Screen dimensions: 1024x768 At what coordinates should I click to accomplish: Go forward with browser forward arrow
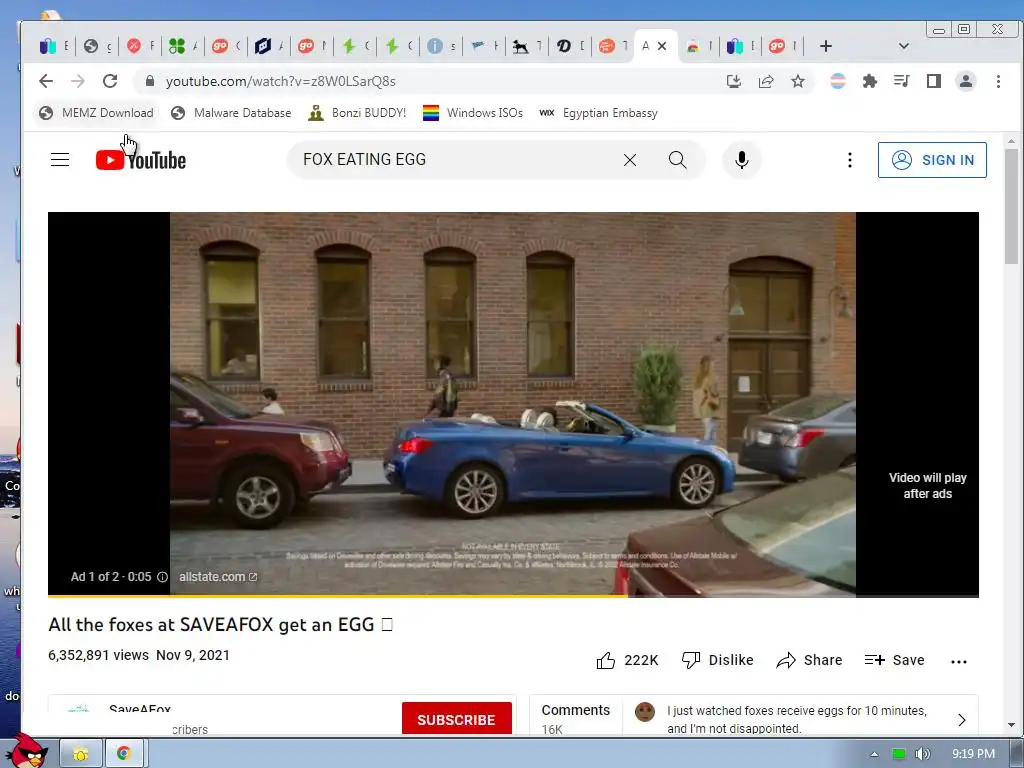78,81
